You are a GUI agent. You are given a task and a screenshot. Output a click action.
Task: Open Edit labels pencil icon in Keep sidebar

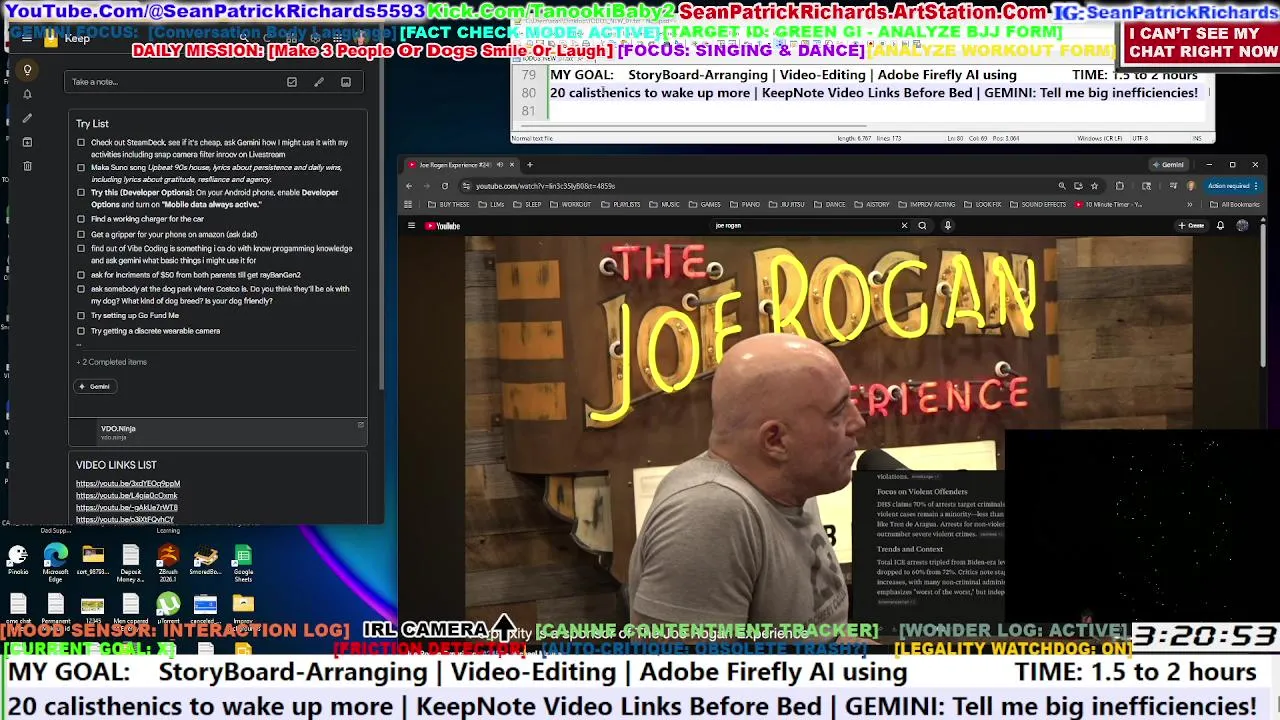[27, 118]
